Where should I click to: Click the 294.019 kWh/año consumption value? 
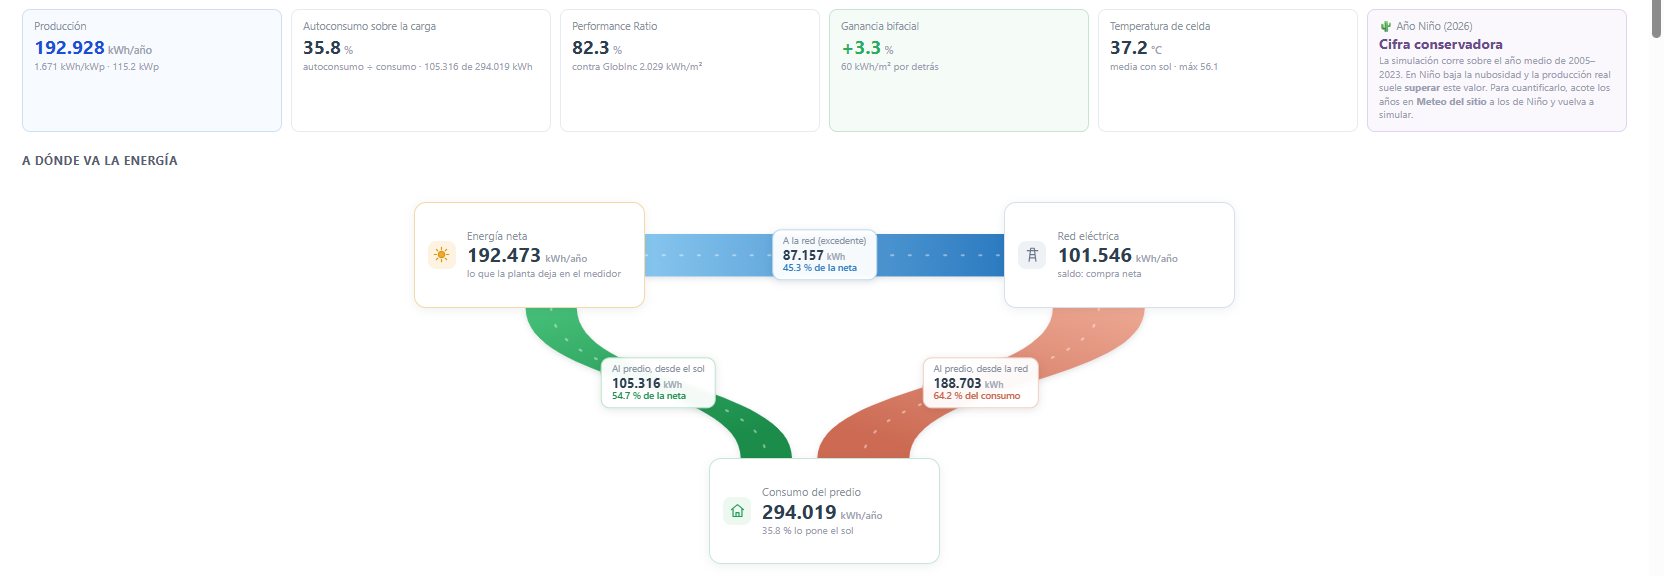click(x=822, y=512)
